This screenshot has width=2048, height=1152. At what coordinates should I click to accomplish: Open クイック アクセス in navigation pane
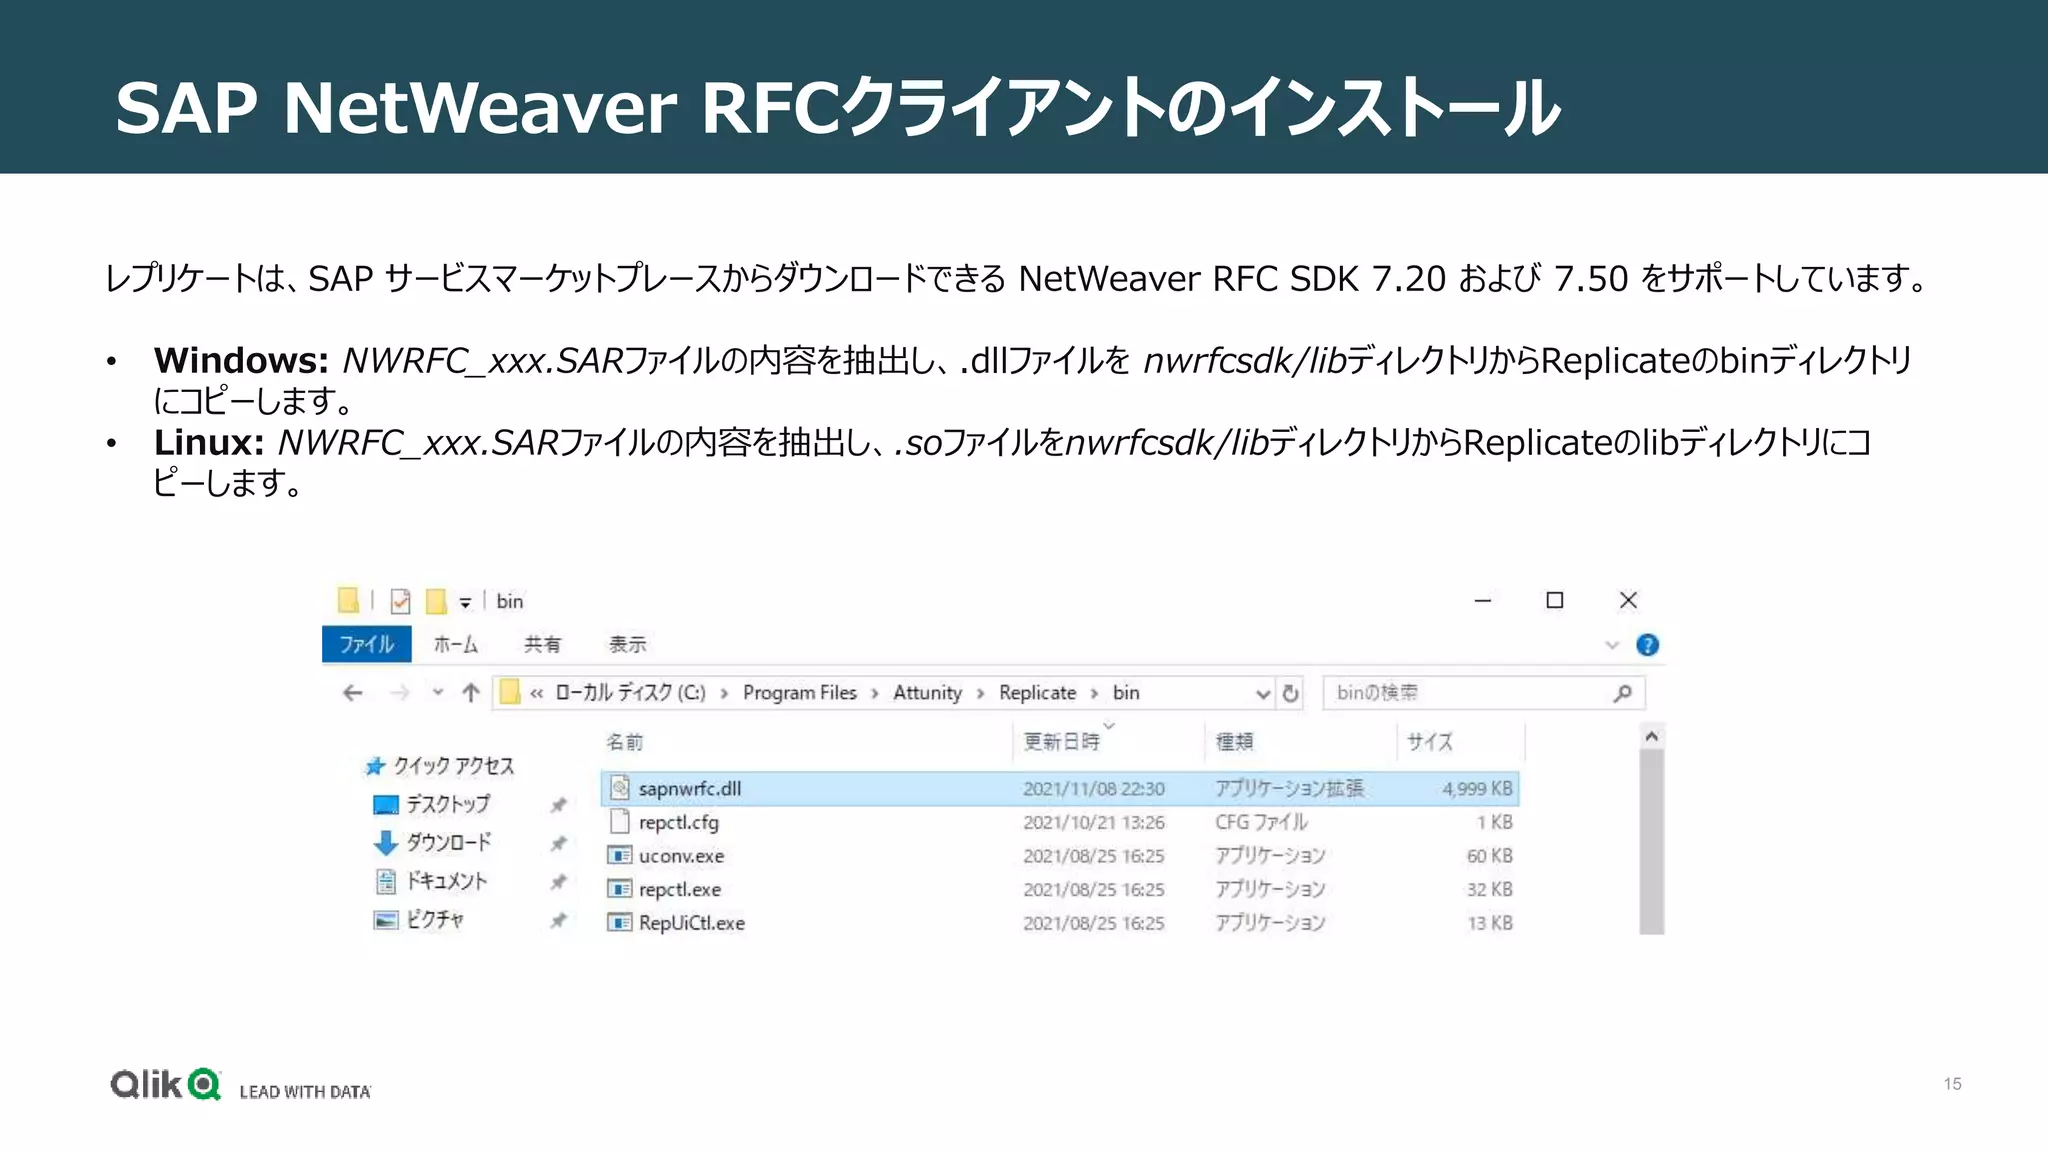pyautogui.click(x=453, y=766)
